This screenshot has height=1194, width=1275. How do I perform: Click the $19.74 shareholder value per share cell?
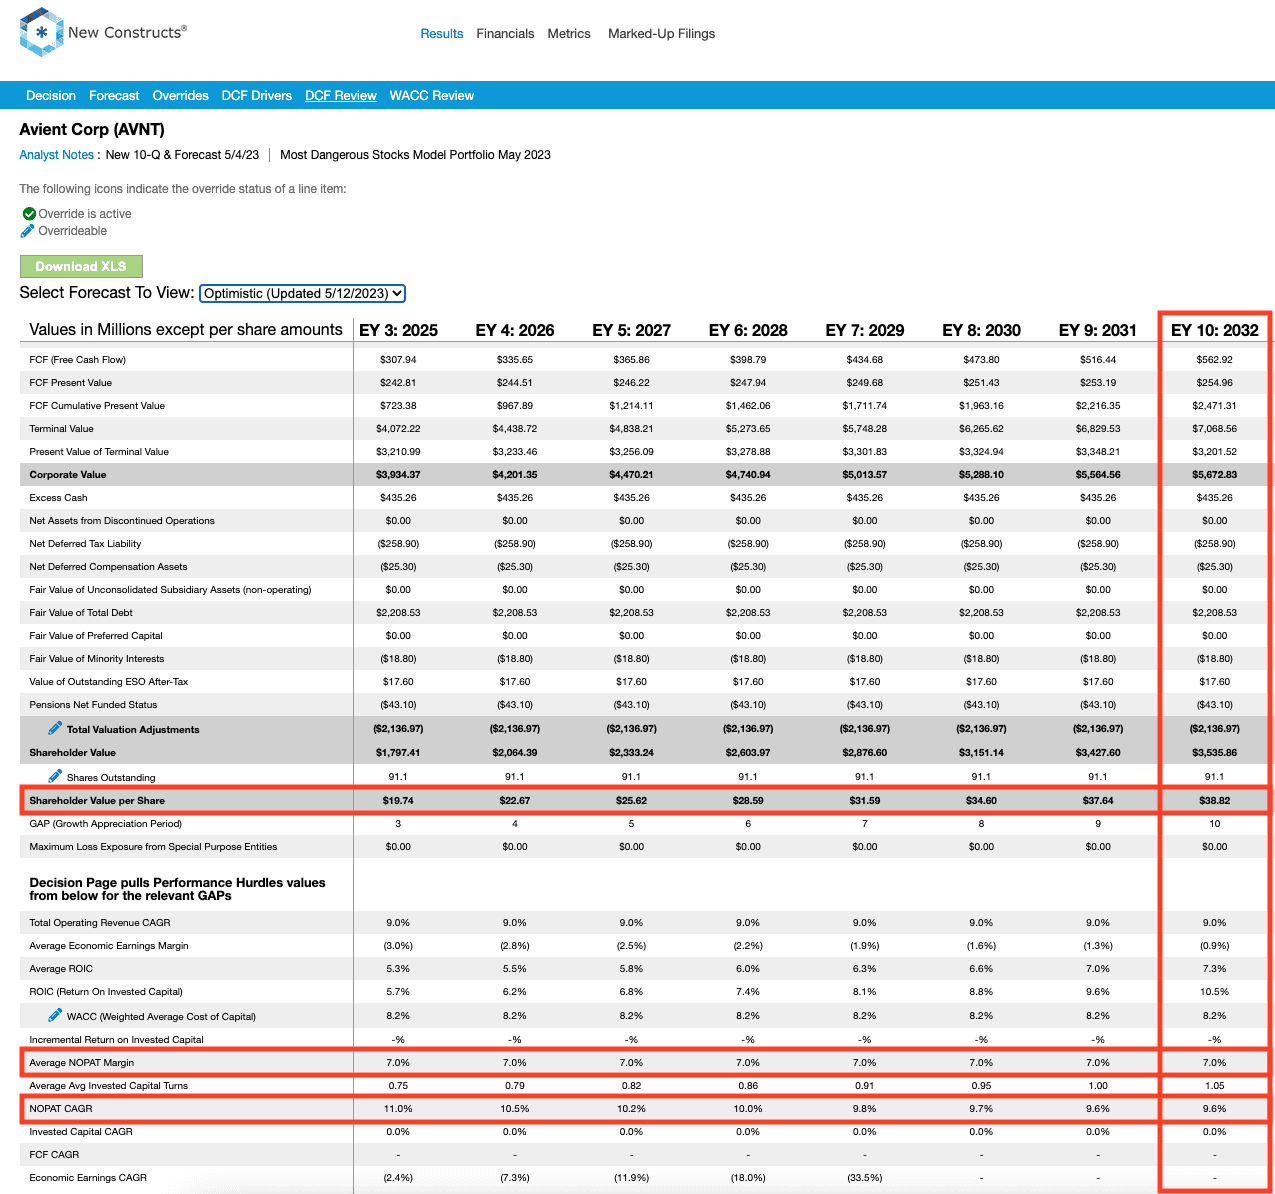pyautogui.click(x=398, y=801)
